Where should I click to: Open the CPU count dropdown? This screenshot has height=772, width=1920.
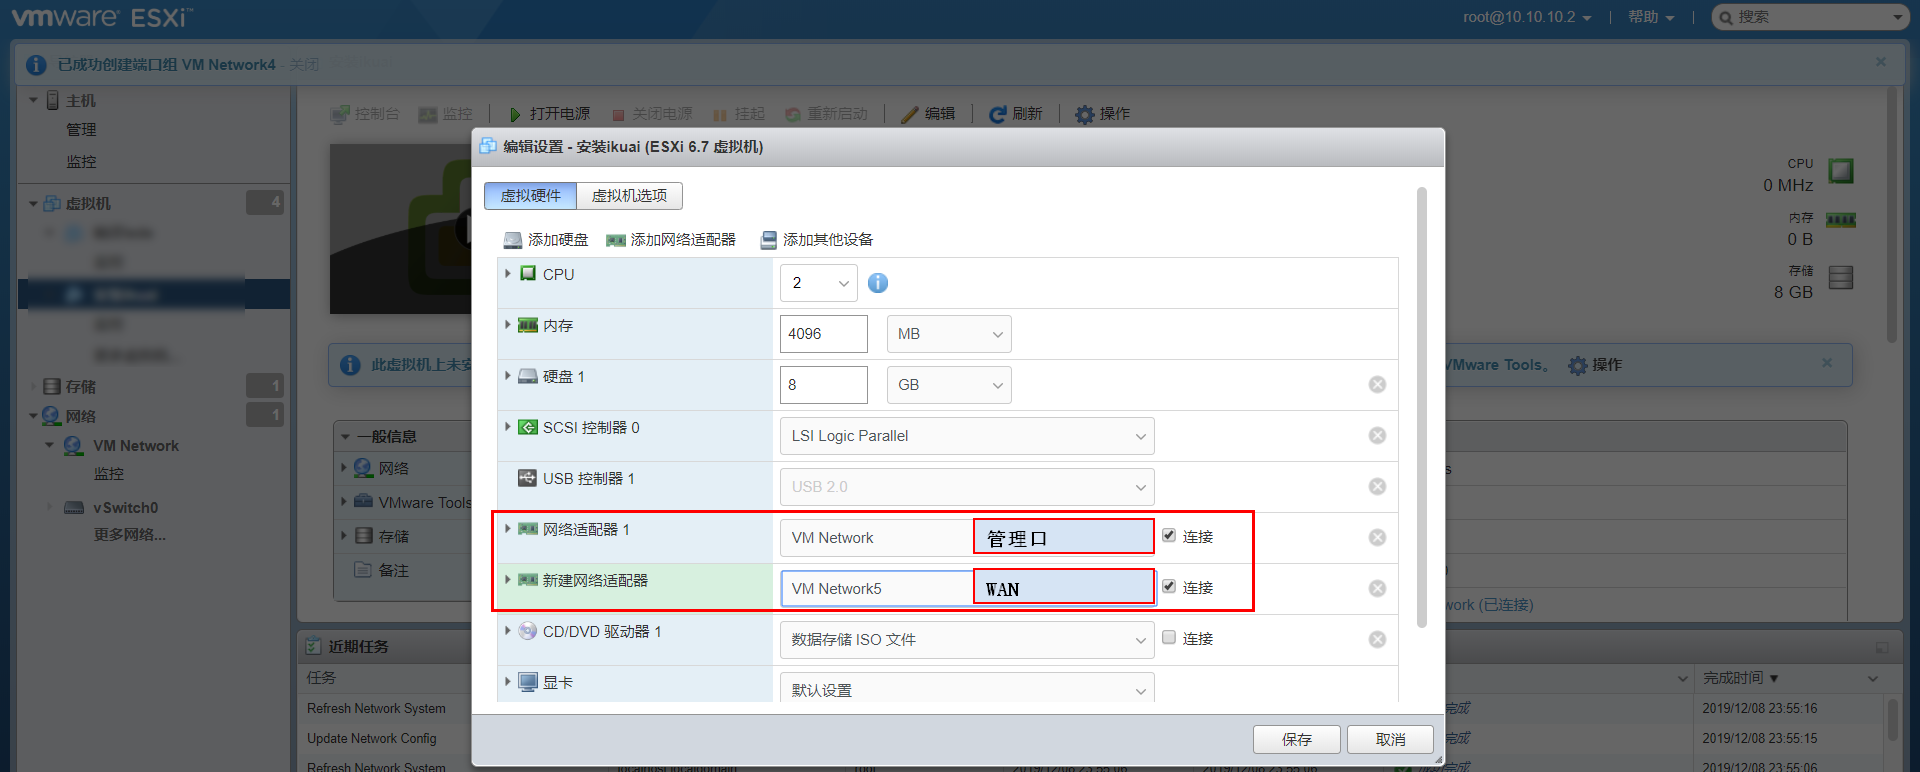click(x=819, y=283)
